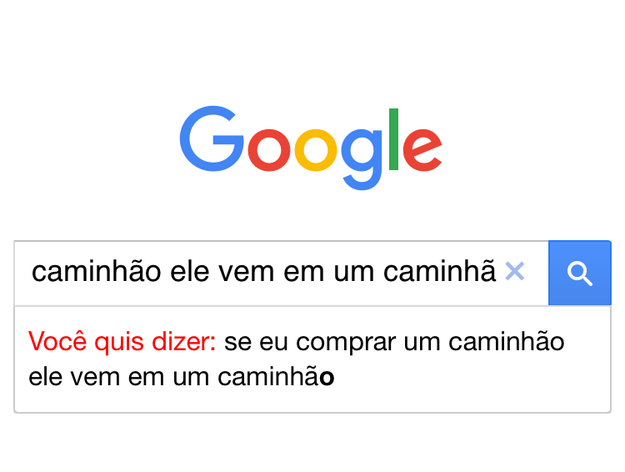Image resolution: width=625 pixels, height=472 pixels.
Task: Click 'se eu comprar um caminhão' suggestion text
Action: pyautogui.click(x=394, y=343)
